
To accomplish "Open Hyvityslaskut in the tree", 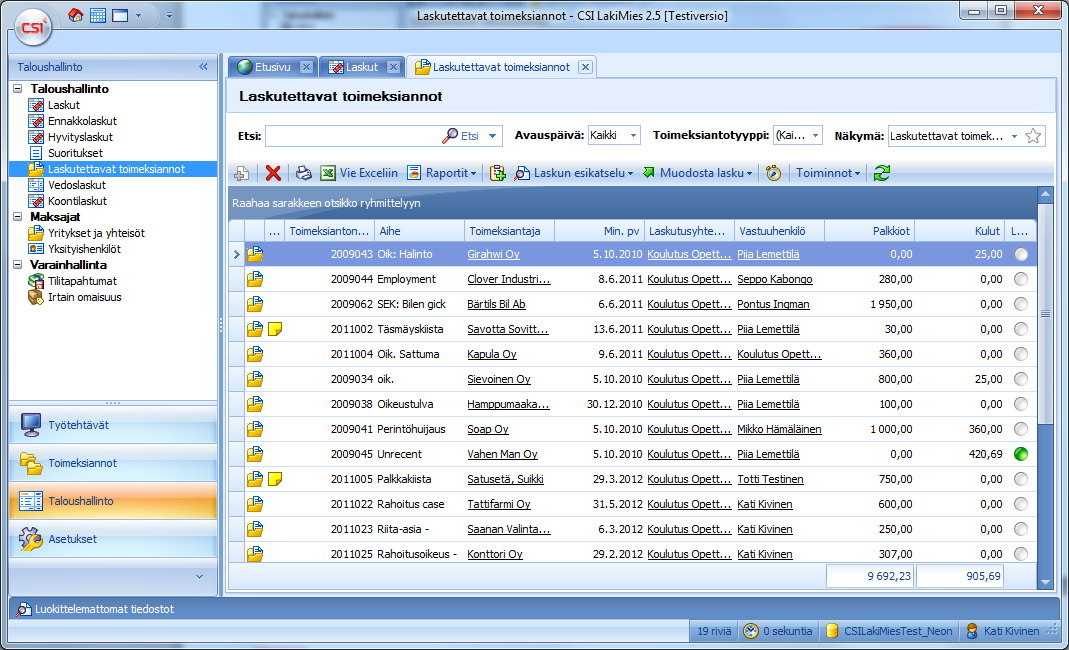I will point(80,137).
